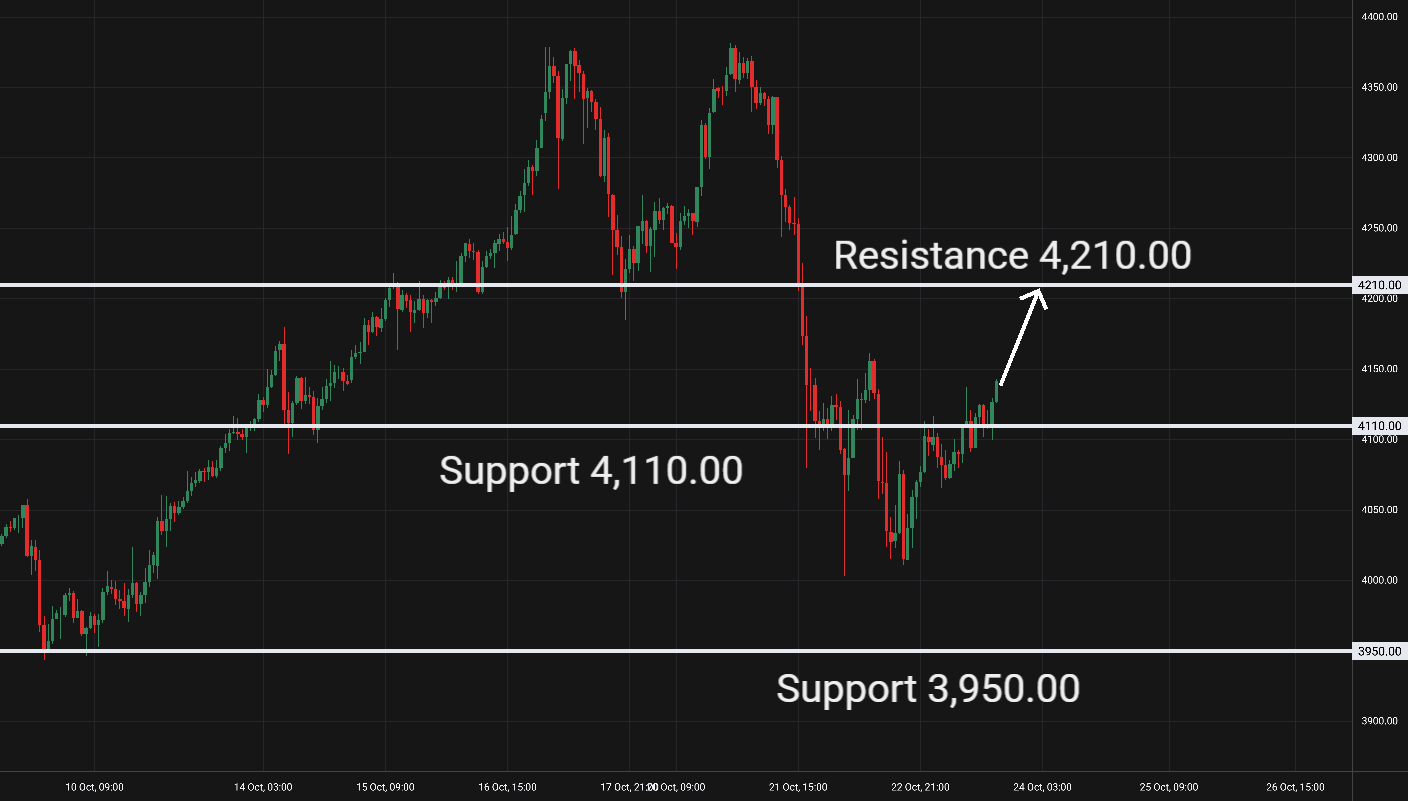Click the 25 Oct, 09:00 time label

pos(1169,787)
